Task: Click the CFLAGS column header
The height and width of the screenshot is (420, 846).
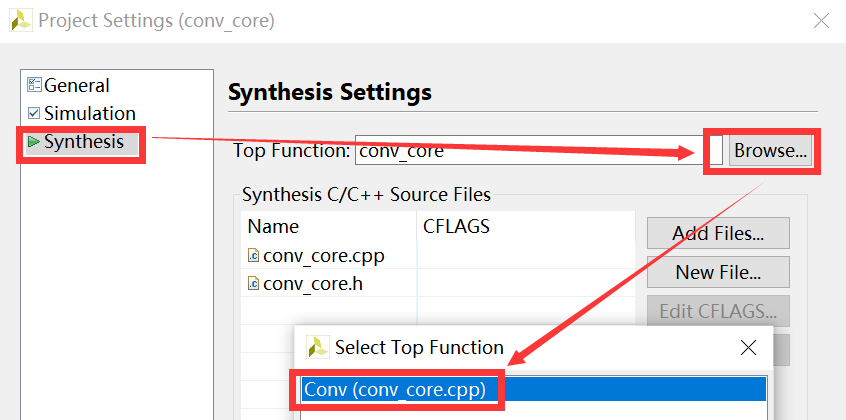Action: (456, 227)
